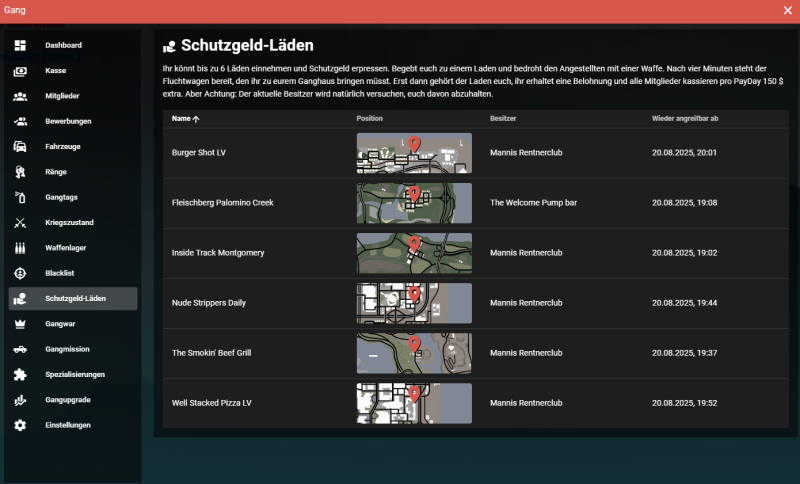Sort table by Name column header
The image size is (800, 484).
pyautogui.click(x=181, y=118)
